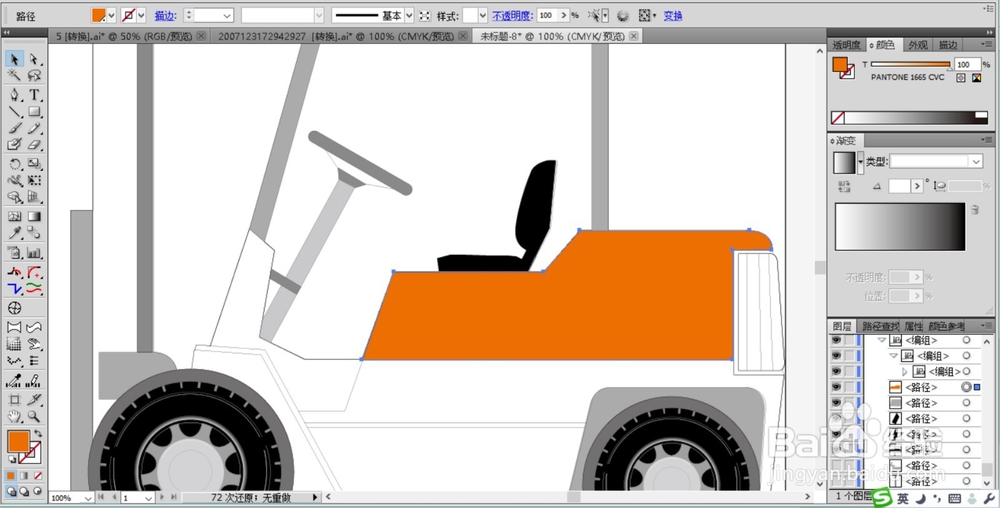Image resolution: width=1000 pixels, height=508 pixels.
Task: Open the stroke weight dropdown
Action: pos(227,15)
